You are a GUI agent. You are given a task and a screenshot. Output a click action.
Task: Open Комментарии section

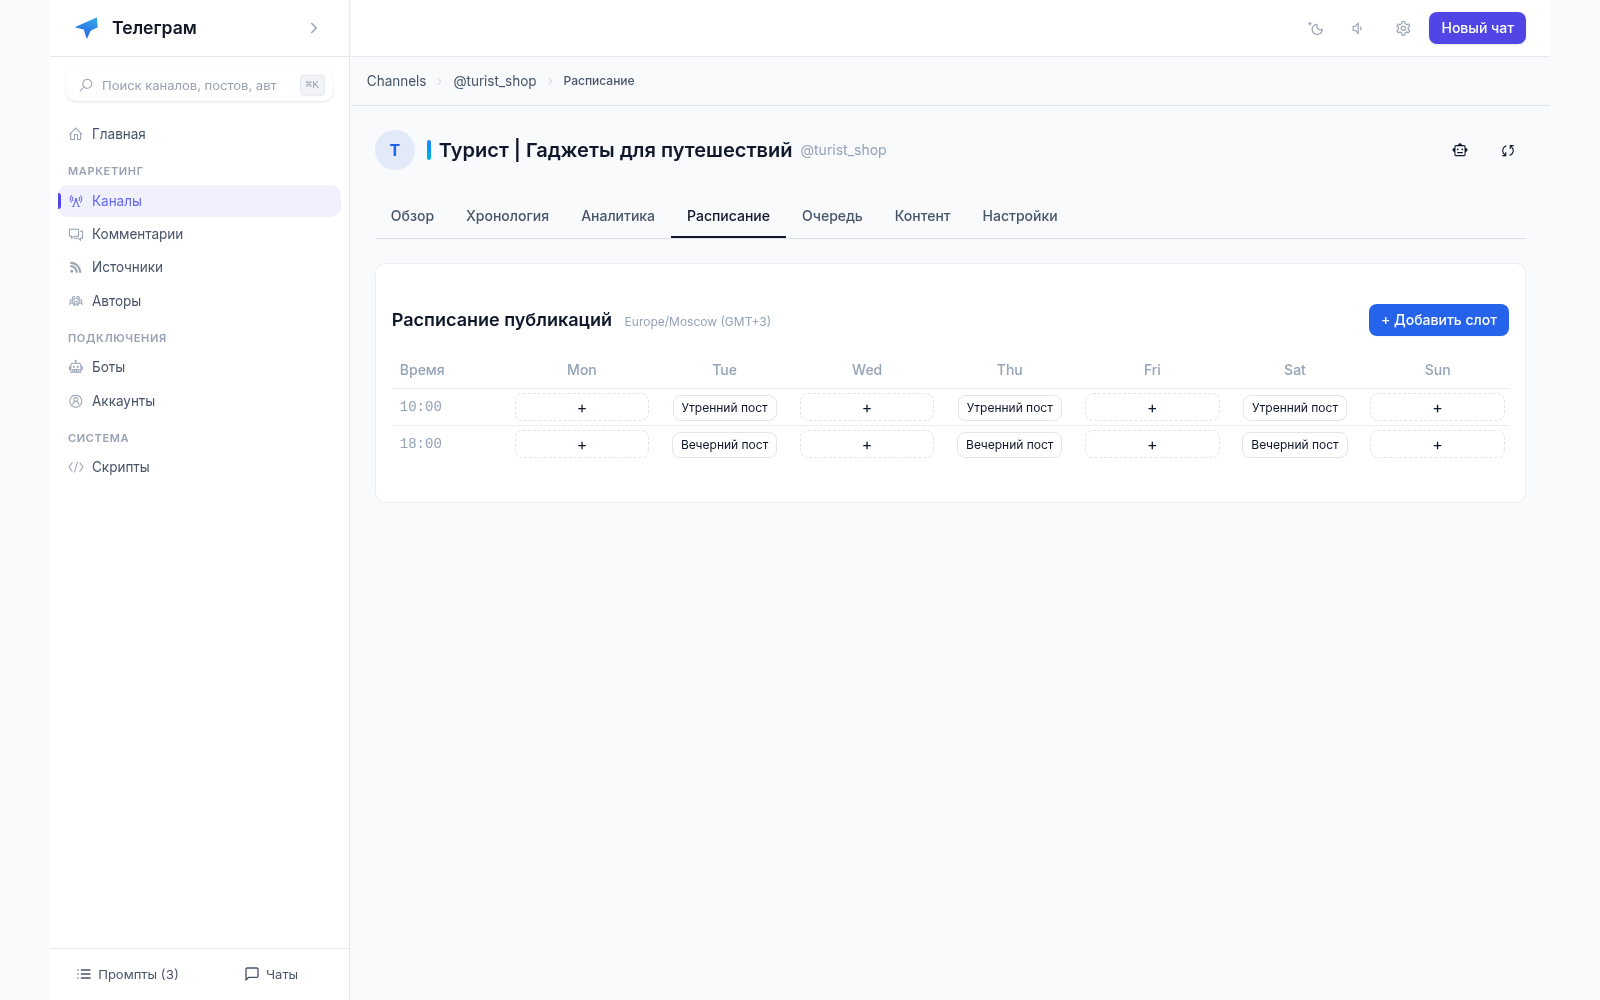200,234
